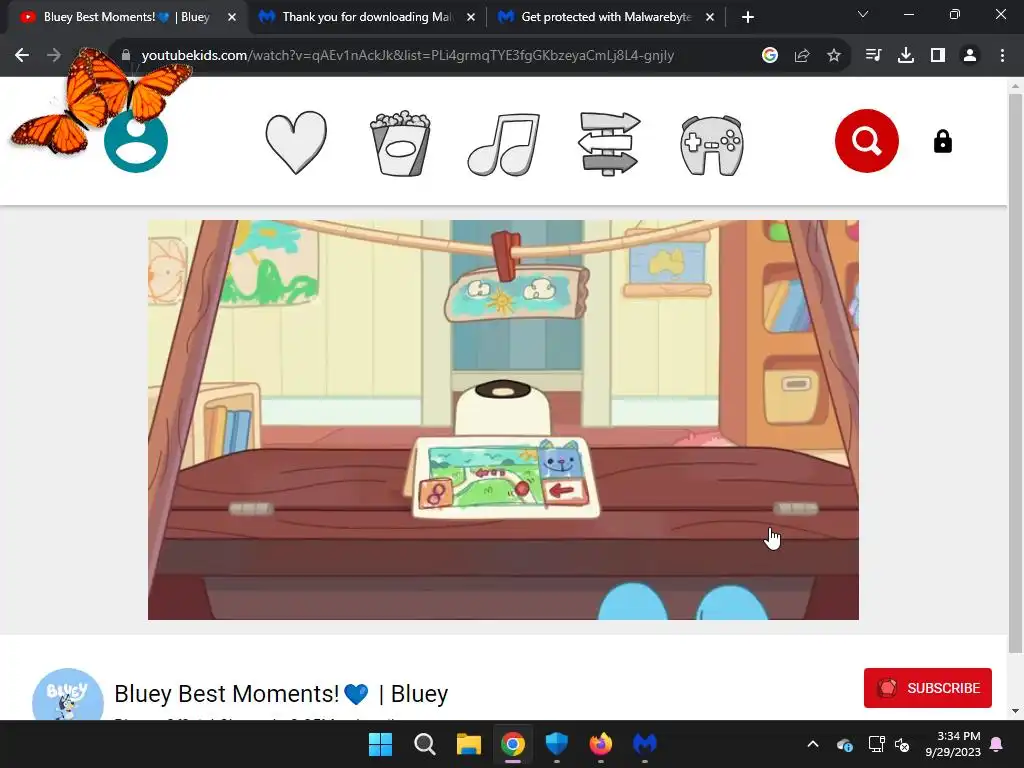Open Firefox from taskbar

[601, 744]
